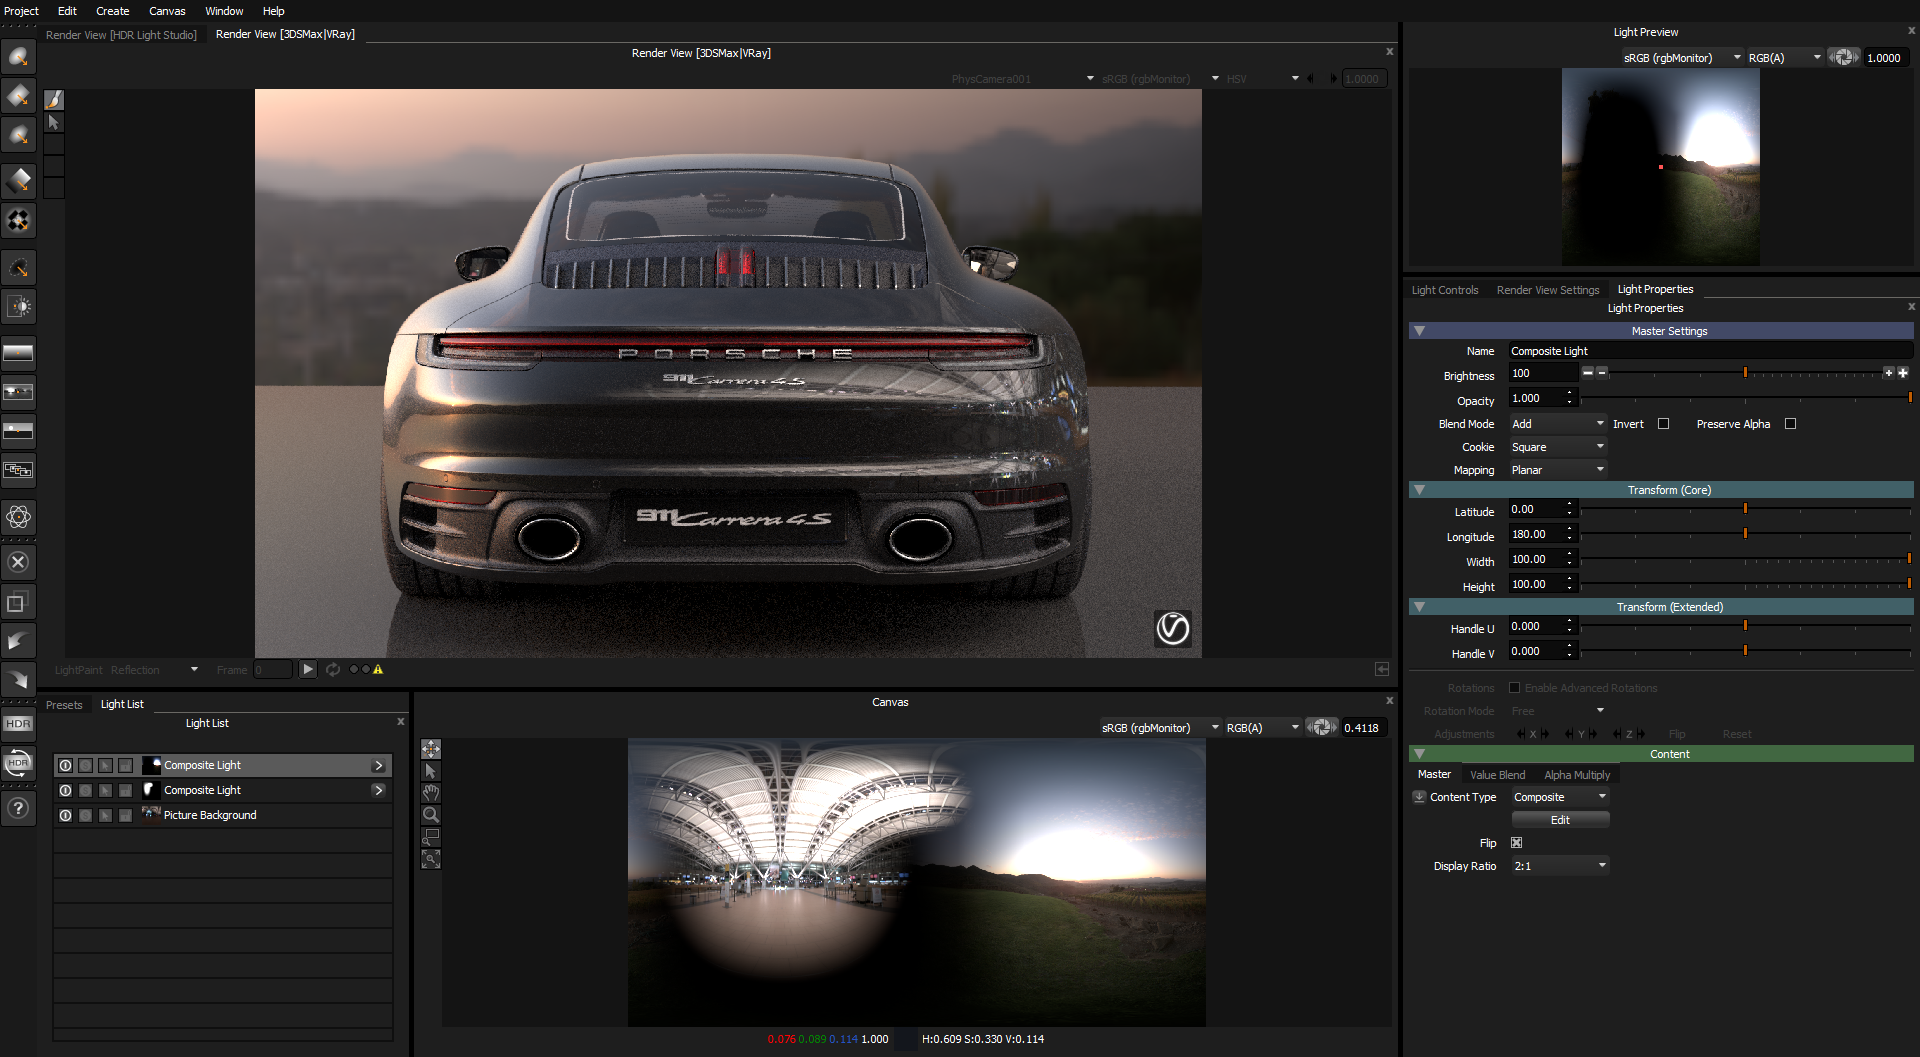The height and width of the screenshot is (1057, 1920).
Task: Open the Blend Mode dropdown
Action: pyautogui.click(x=1557, y=424)
